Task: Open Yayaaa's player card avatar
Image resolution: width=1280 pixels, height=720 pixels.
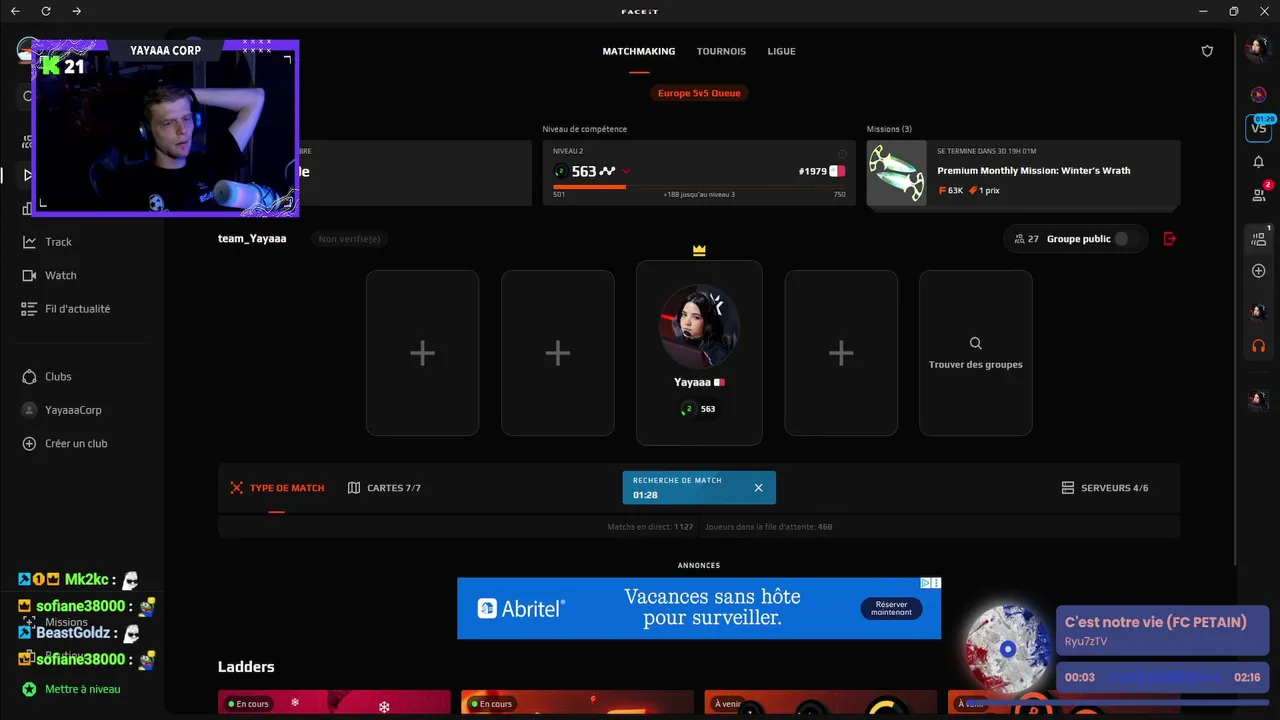Action: click(699, 326)
